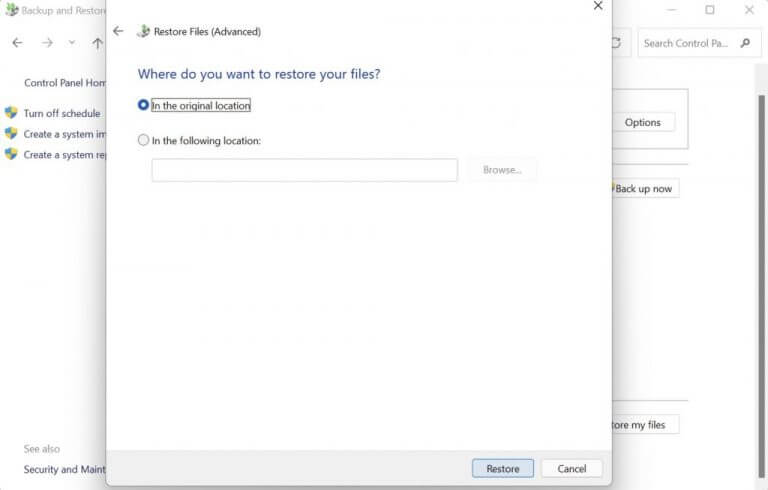The height and width of the screenshot is (490, 768).
Task: Click the up one level arrow
Action: pos(97,43)
